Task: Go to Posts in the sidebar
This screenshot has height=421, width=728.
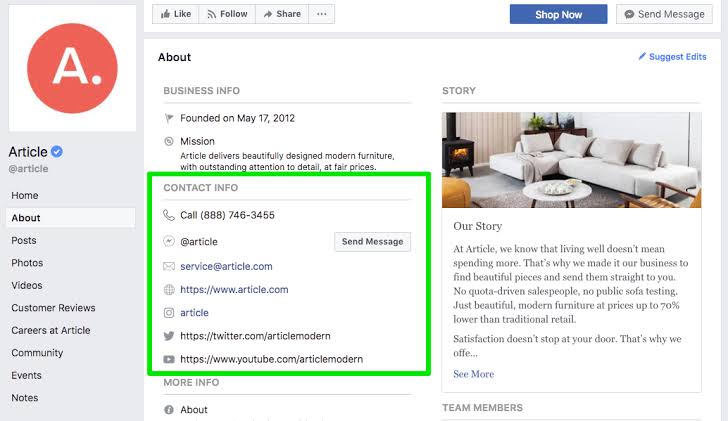Action: click(x=24, y=240)
